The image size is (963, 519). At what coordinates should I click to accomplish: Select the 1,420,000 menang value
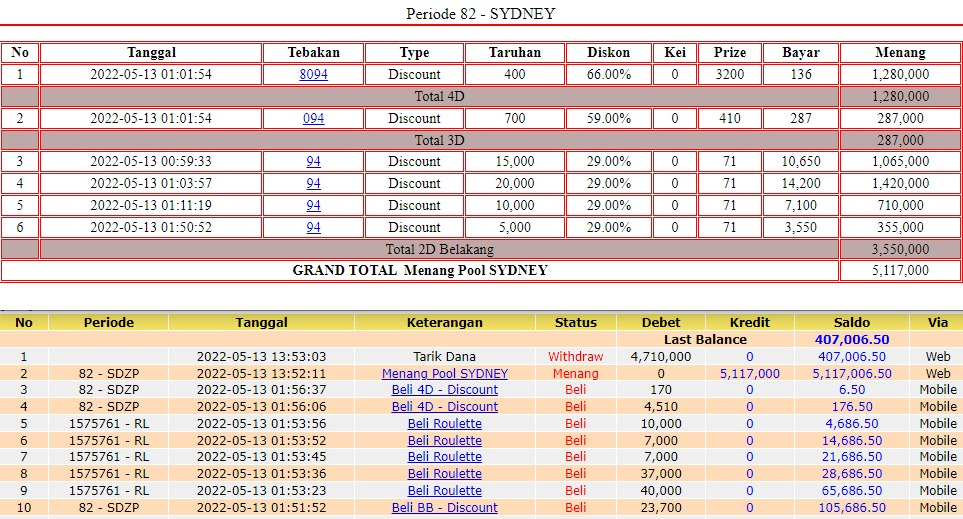tap(900, 184)
